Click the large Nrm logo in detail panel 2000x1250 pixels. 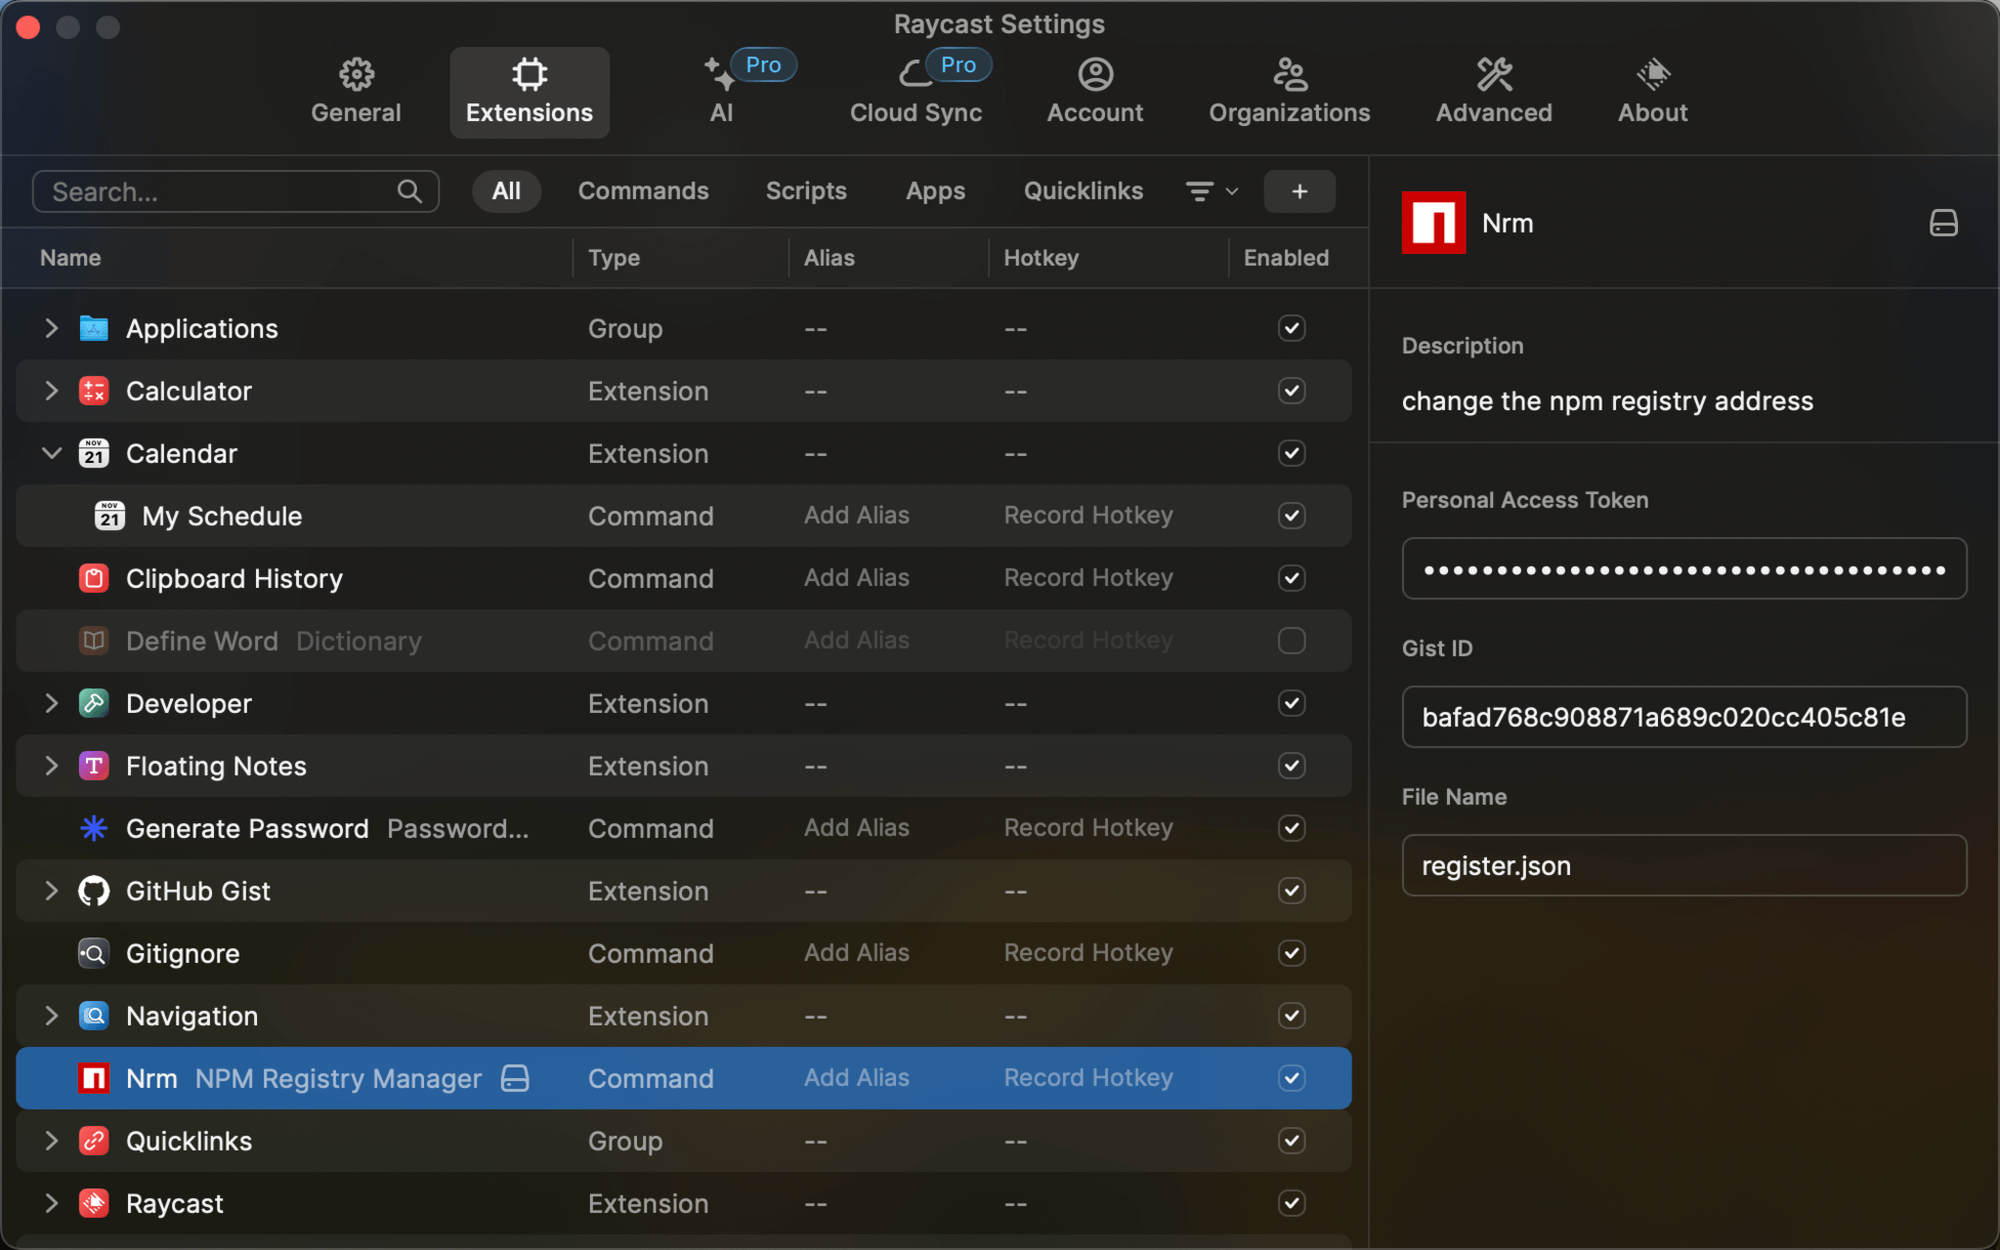pyautogui.click(x=1433, y=222)
